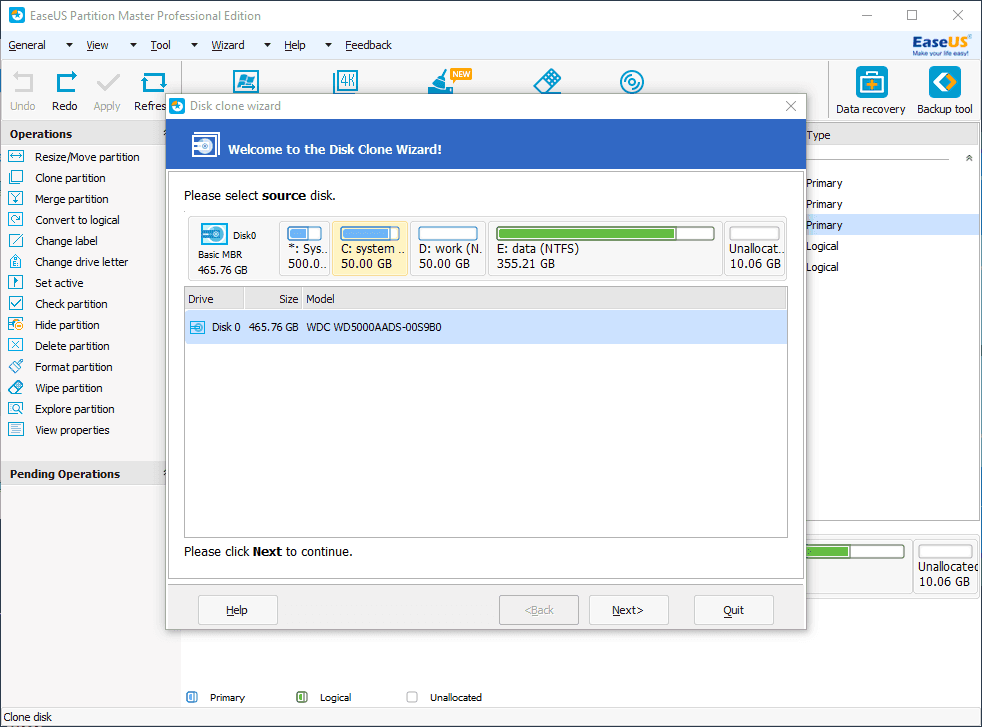This screenshot has width=982, height=727.
Task: Select the Disk 0 row in the drive list
Action: tap(400, 326)
